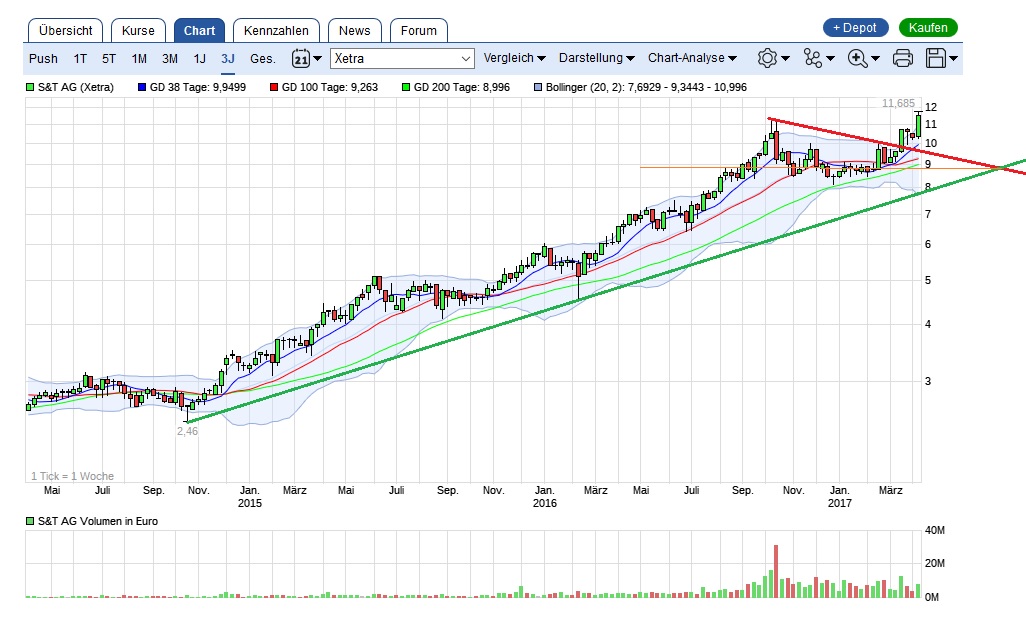
Task: Select the 3M timeframe
Action: [x=169, y=59]
